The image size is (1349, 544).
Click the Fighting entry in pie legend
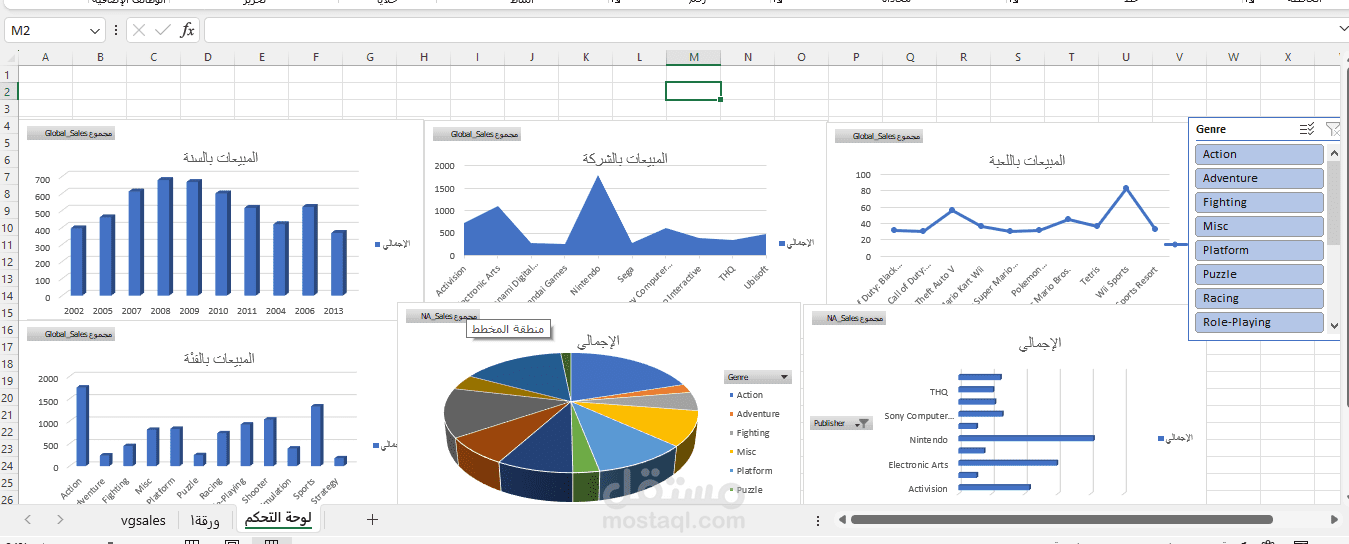[x=749, y=433]
